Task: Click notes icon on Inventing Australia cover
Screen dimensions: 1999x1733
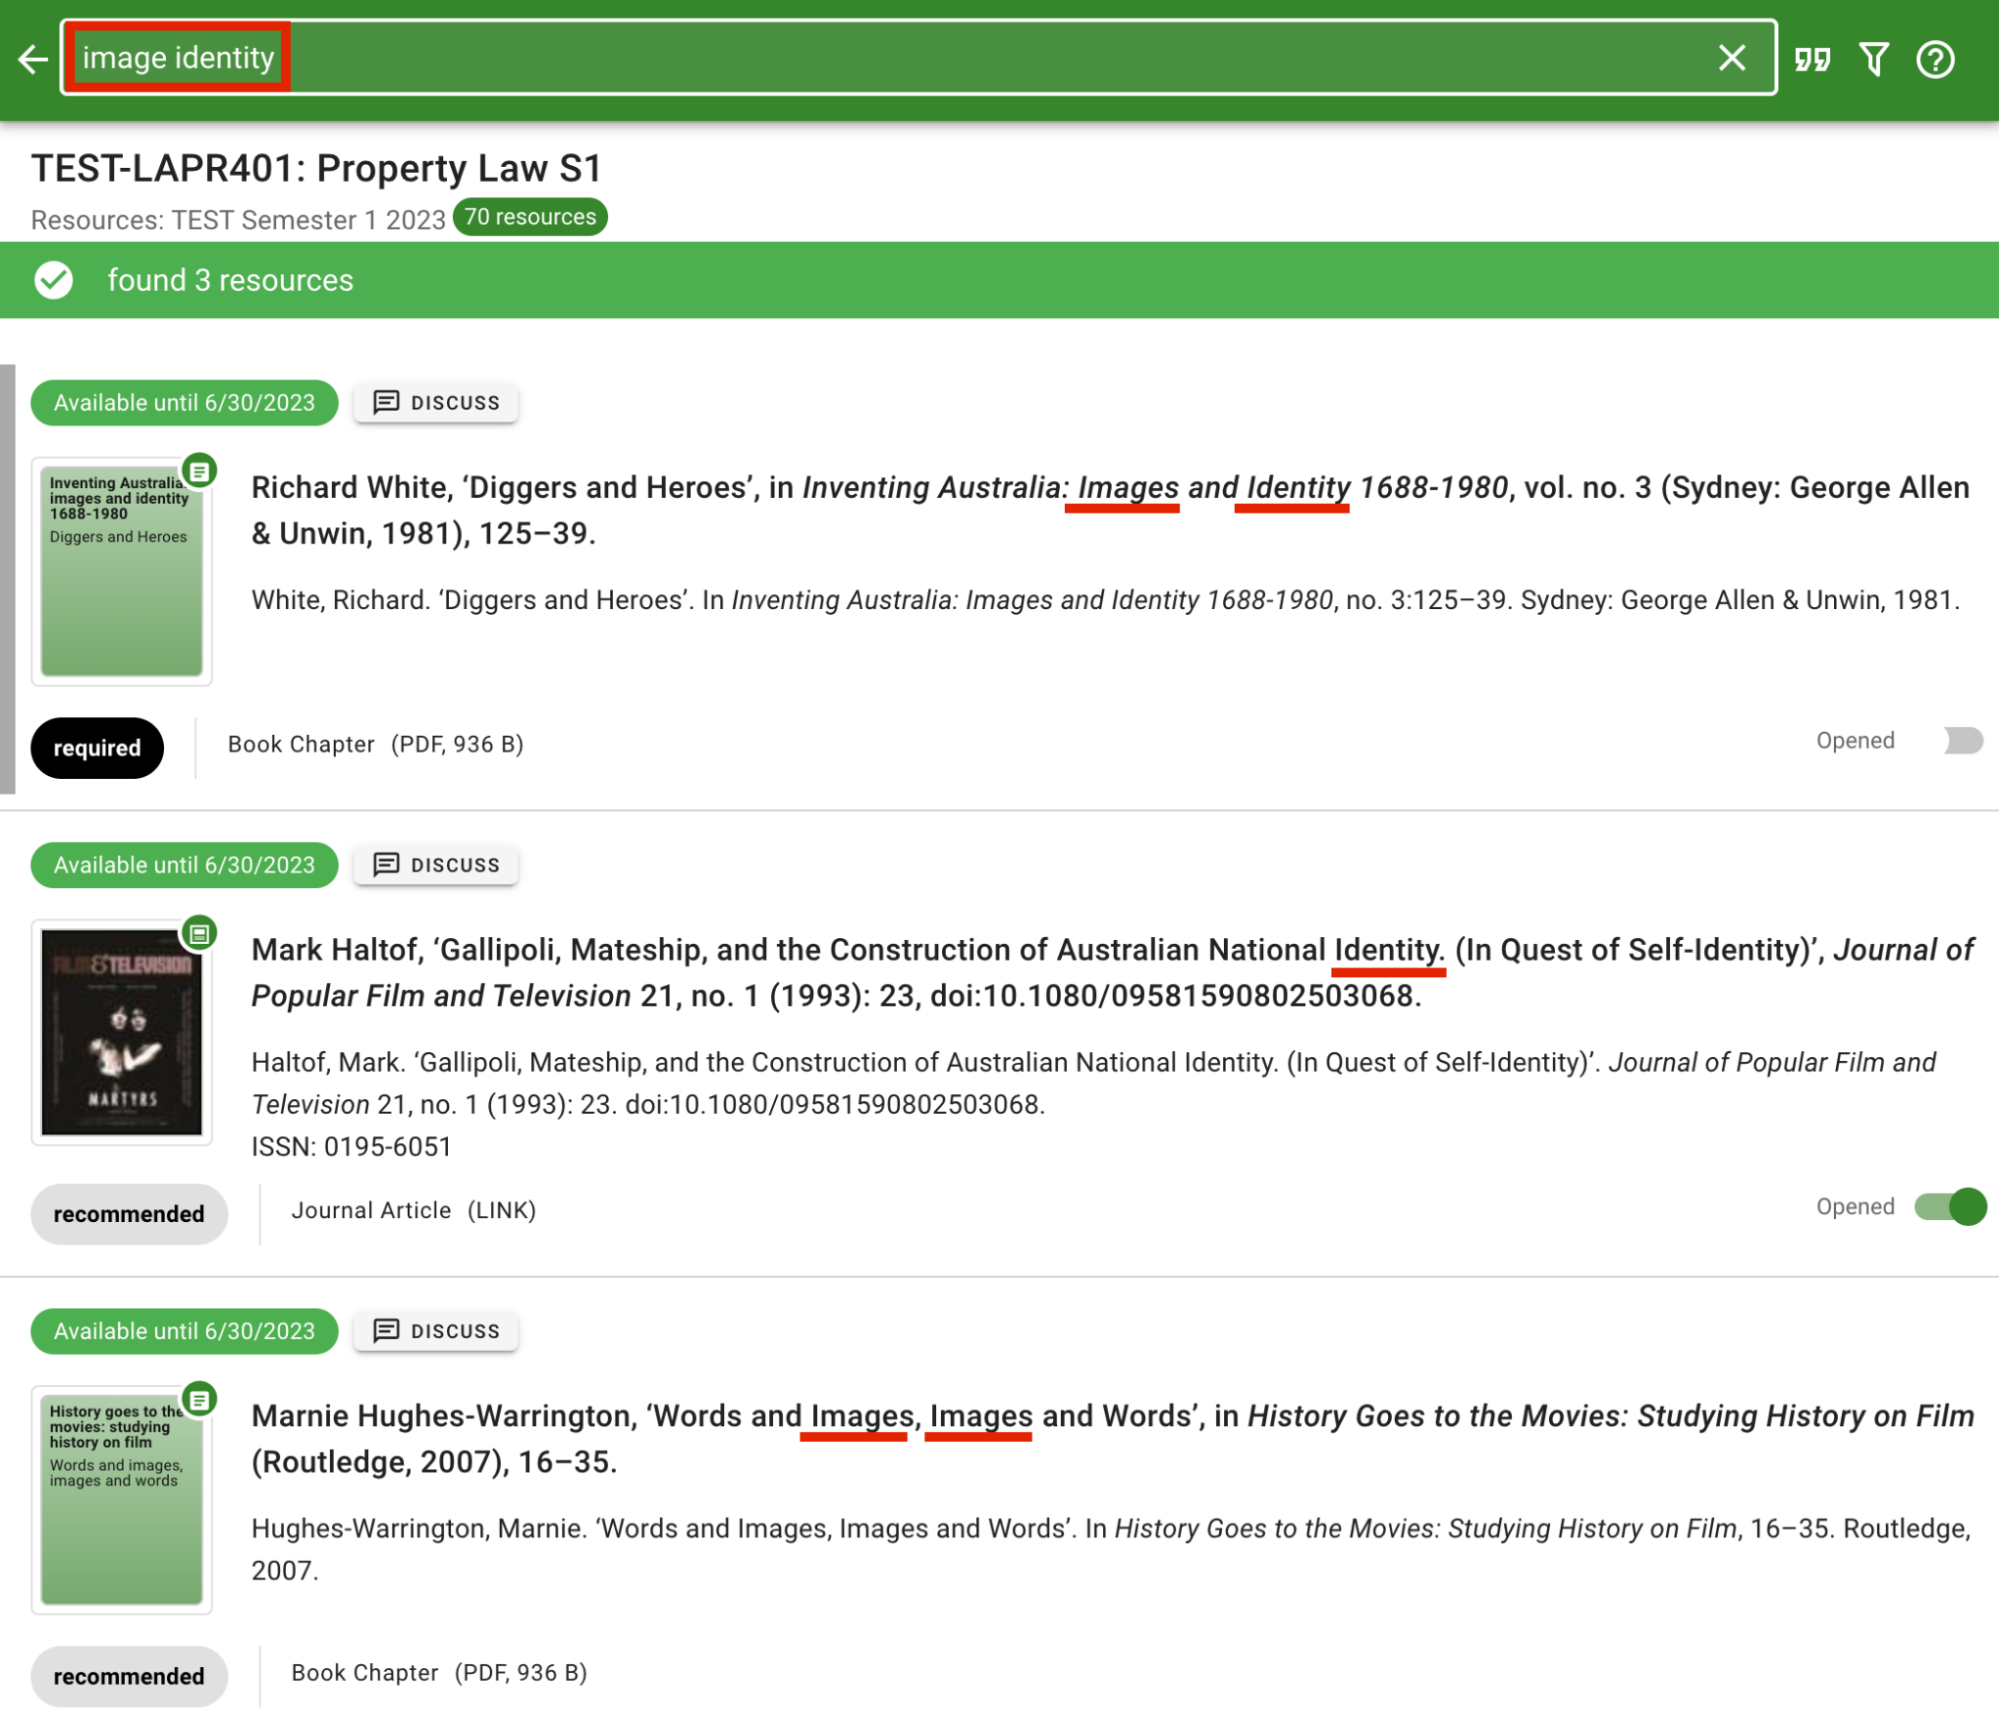Action: point(200,470)
